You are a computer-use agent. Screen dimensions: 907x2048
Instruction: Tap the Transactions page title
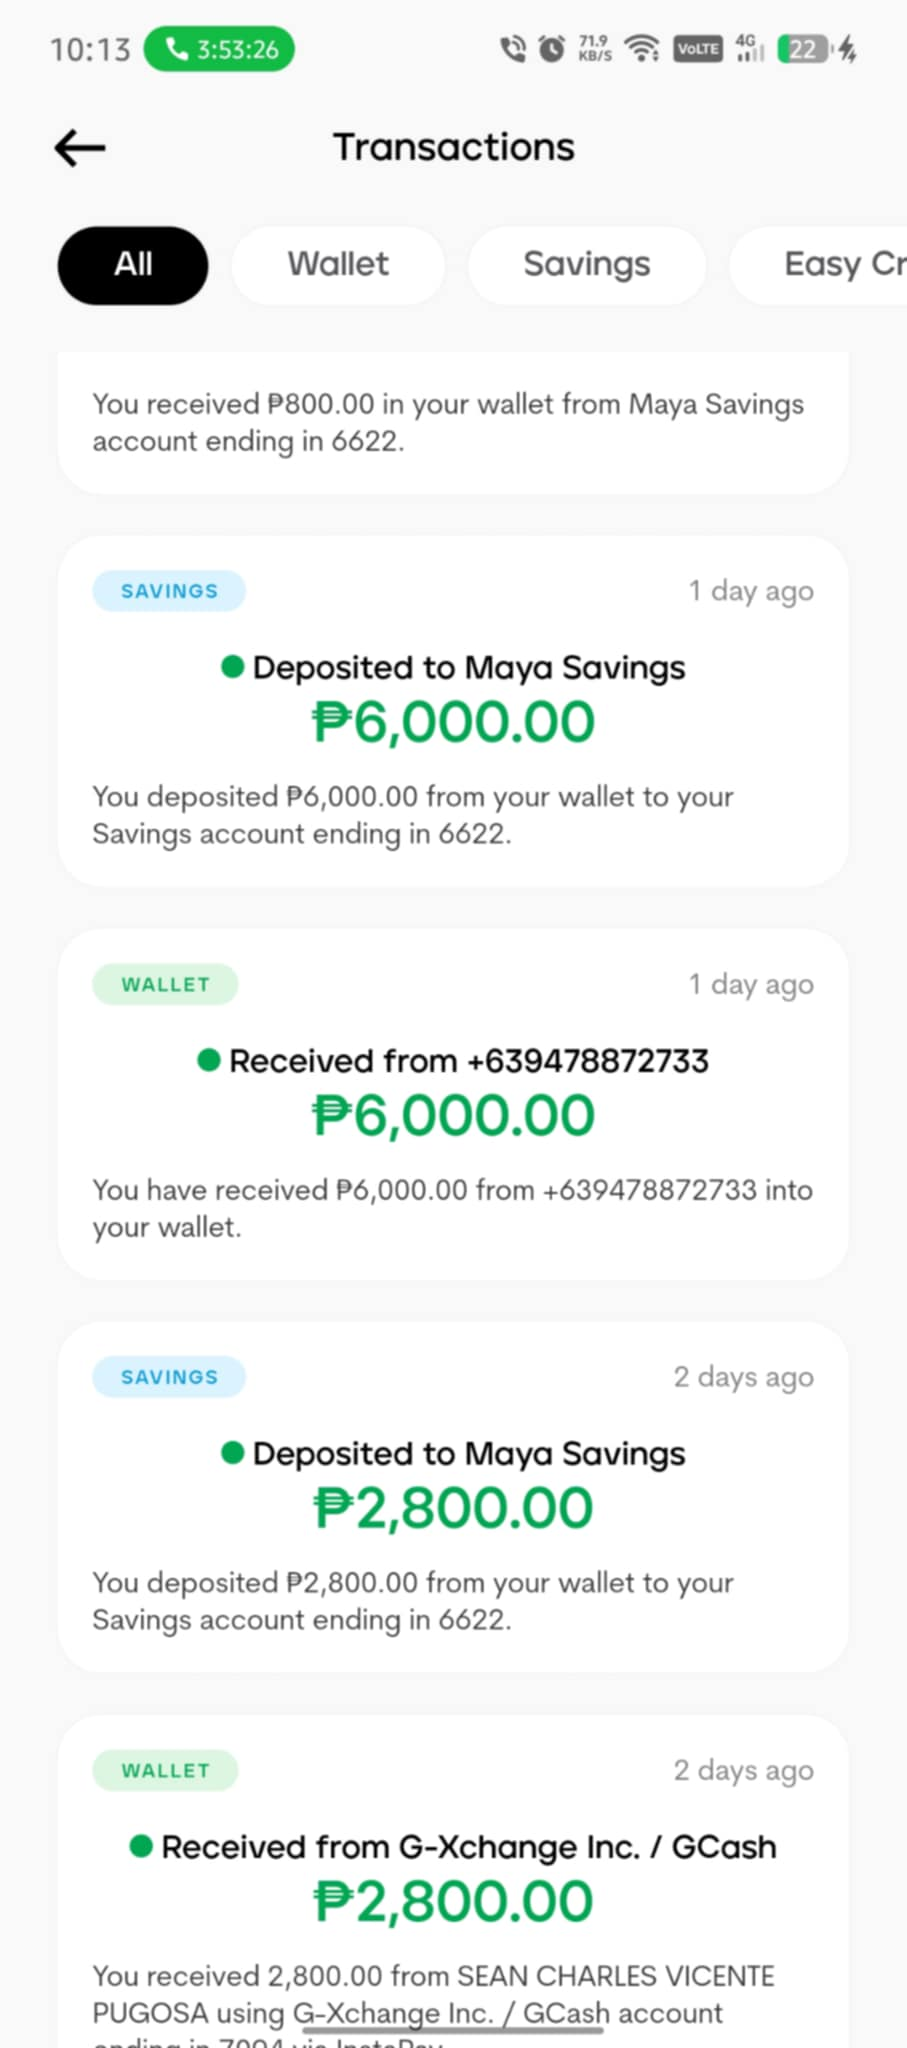click(453, 148)
